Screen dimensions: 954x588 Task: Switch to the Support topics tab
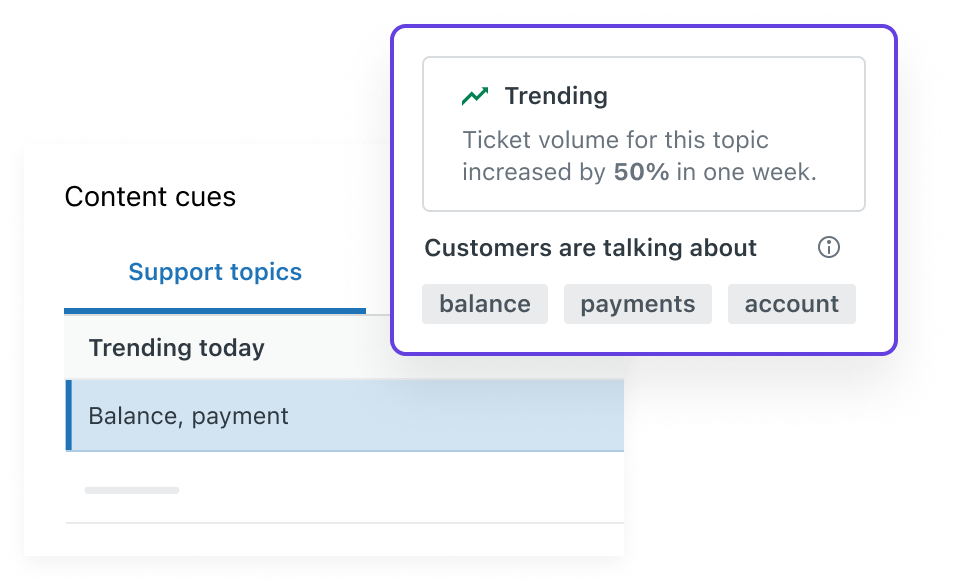pyautogui.click(x=214, y=271)
